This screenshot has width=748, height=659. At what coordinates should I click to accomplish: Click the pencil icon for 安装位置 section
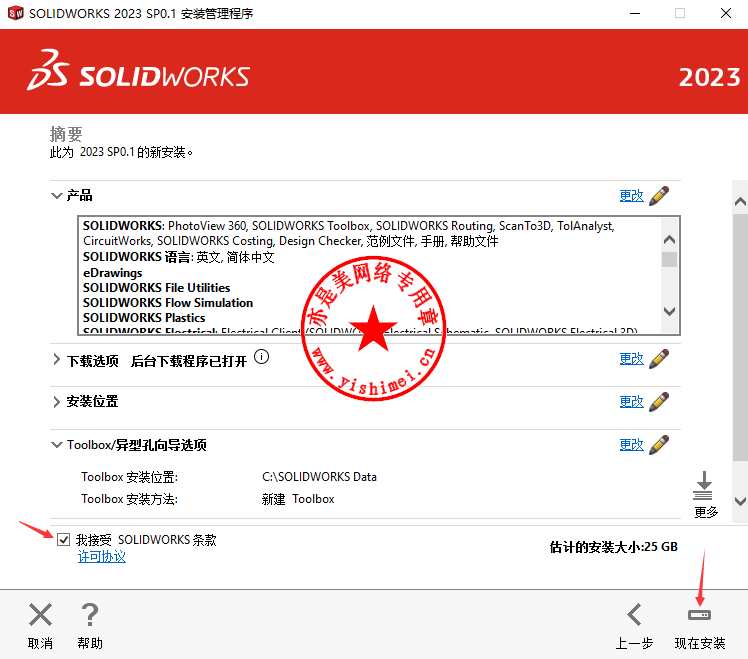pyautogui.click(x=659, y=402)
